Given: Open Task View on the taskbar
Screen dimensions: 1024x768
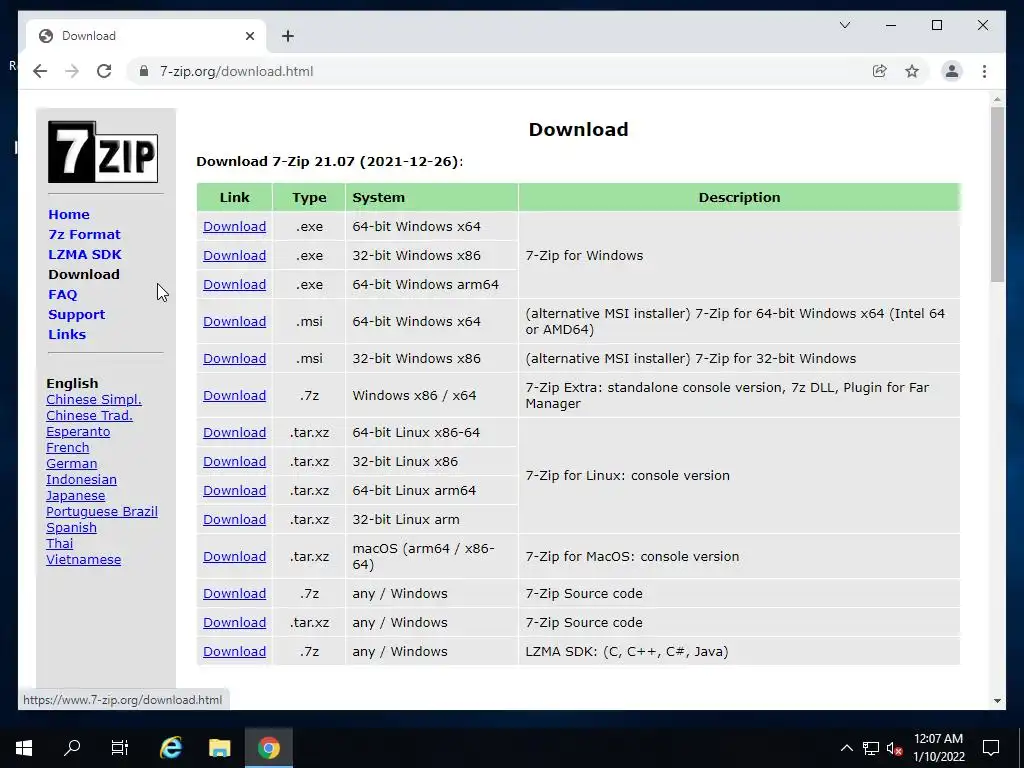Looking at the screenshot, I should tap(120, 748).
